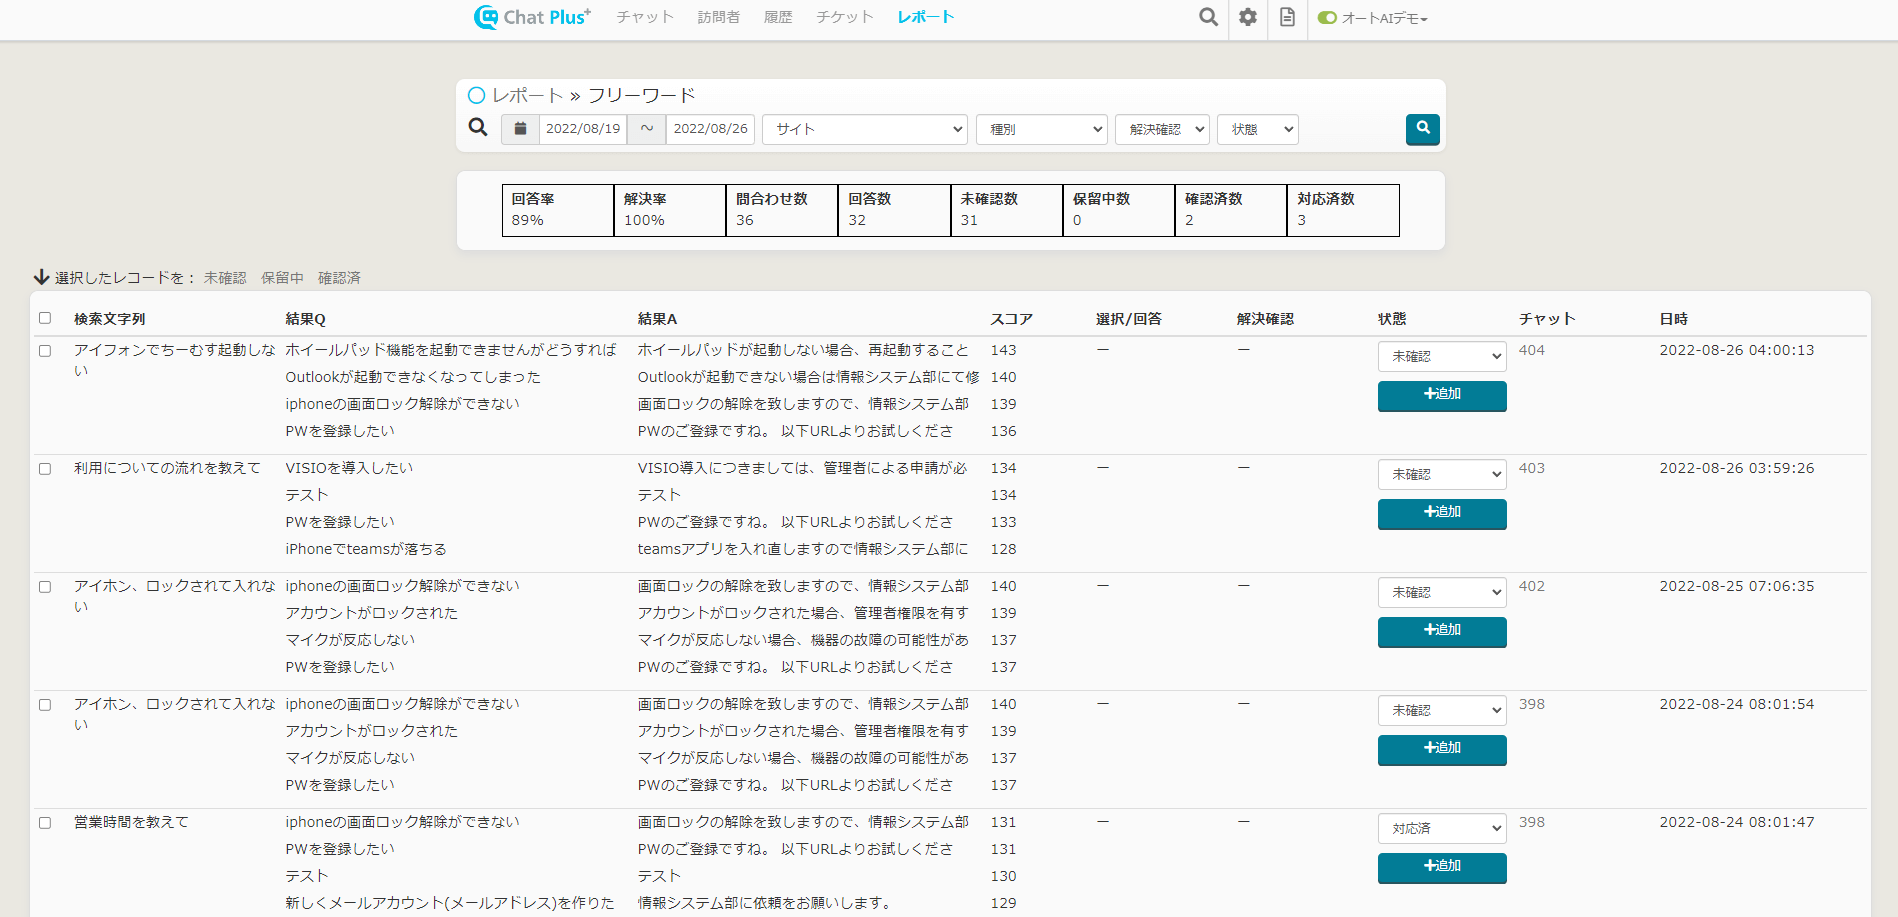Image resolution: width=1898 pixels, height=917 pixels.
Task: Open the チャット menu
Action: click(645, 17)
